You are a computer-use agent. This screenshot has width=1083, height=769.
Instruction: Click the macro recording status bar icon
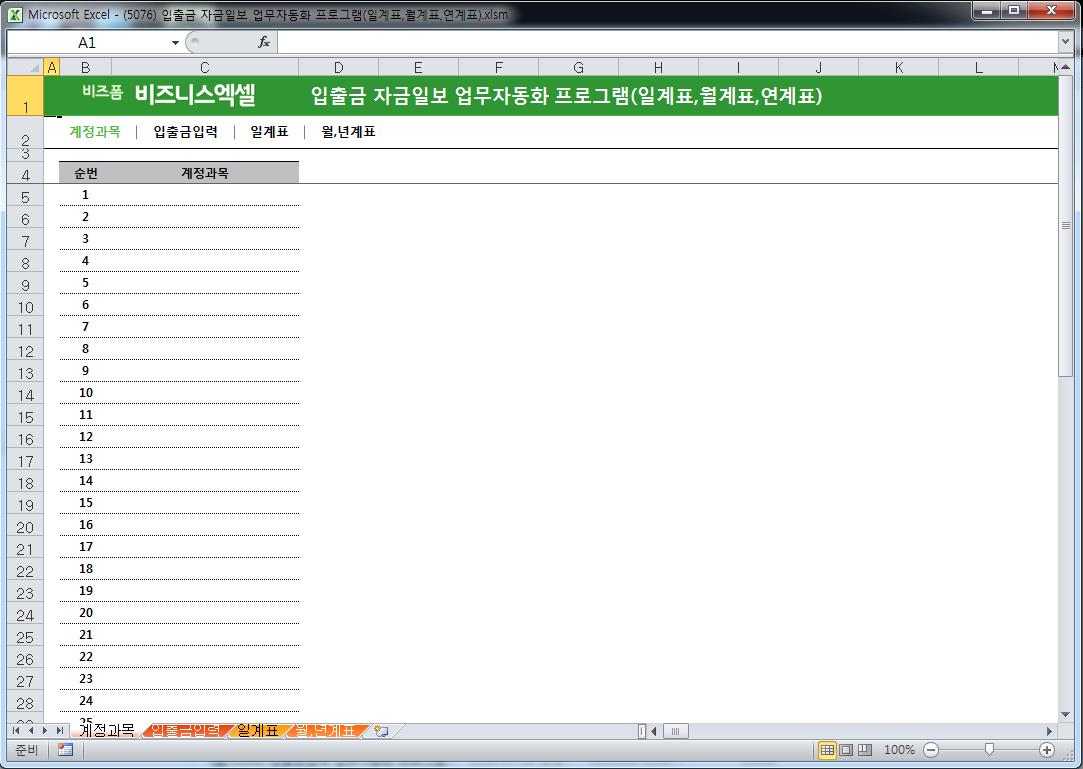pos(65,750)
